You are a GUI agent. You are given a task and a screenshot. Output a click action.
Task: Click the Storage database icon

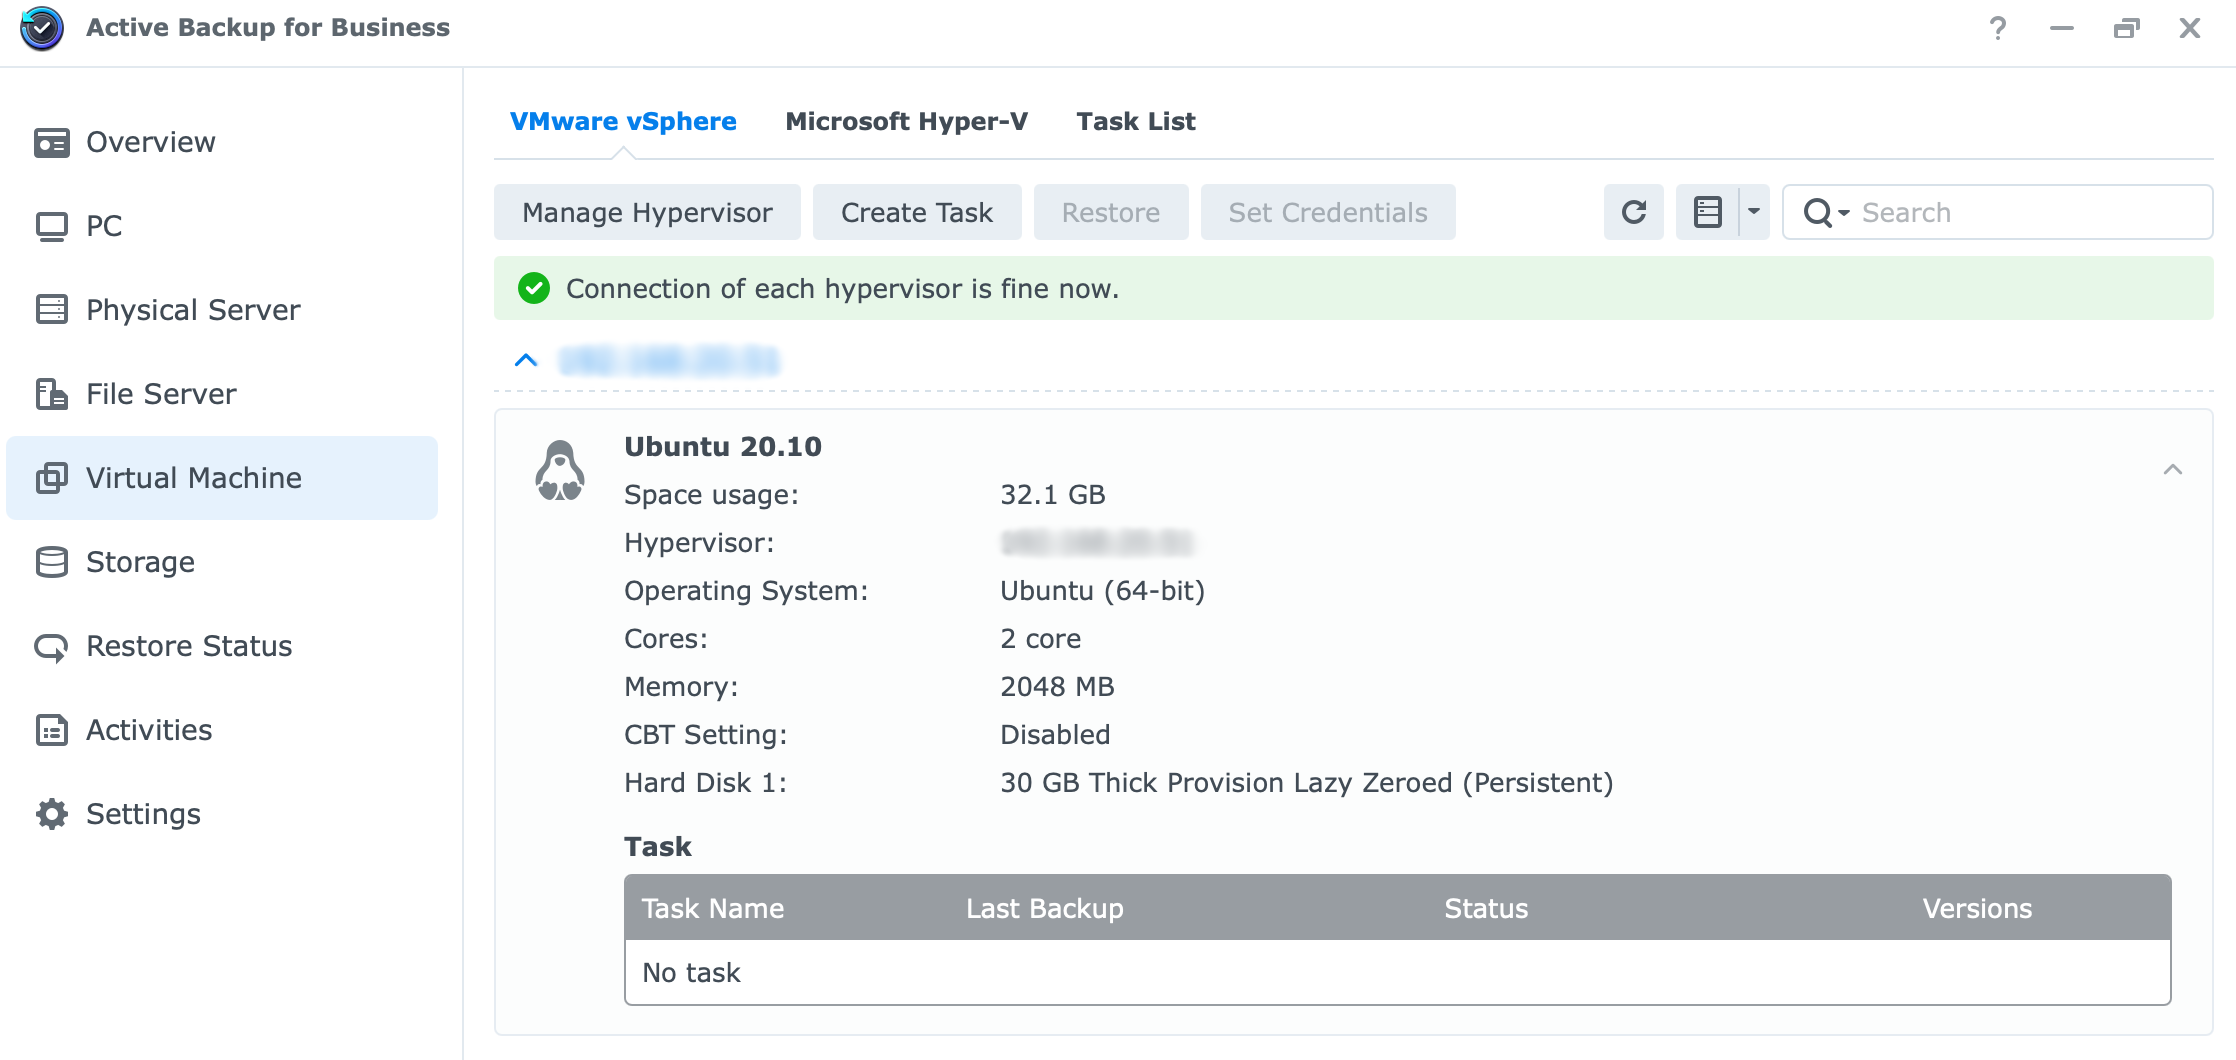click(x=51, y=562)
